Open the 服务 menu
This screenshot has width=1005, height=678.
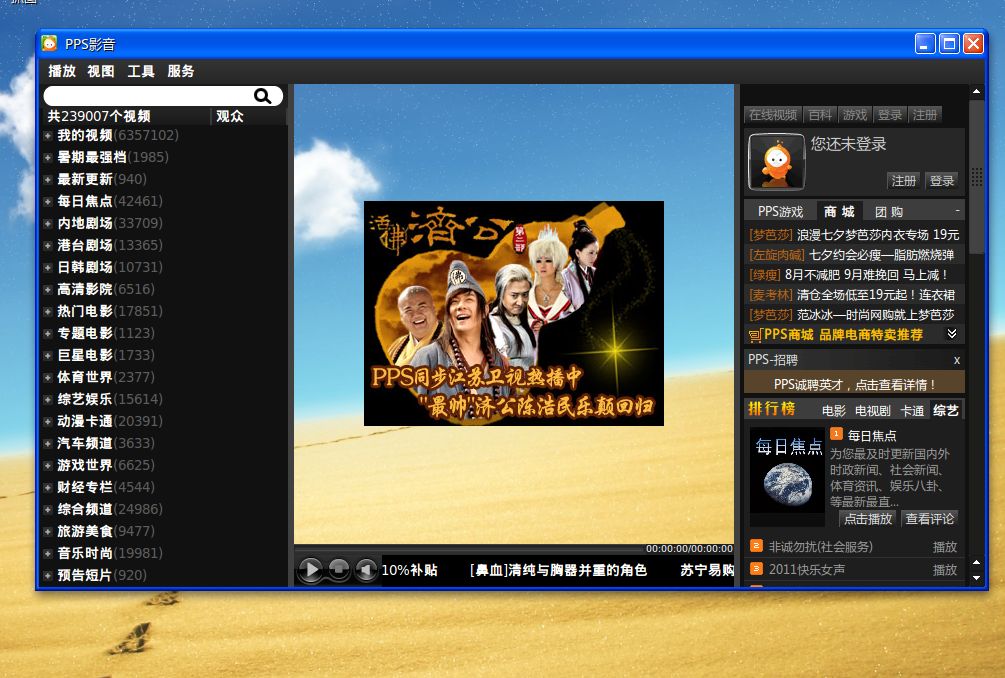(181, 71)
